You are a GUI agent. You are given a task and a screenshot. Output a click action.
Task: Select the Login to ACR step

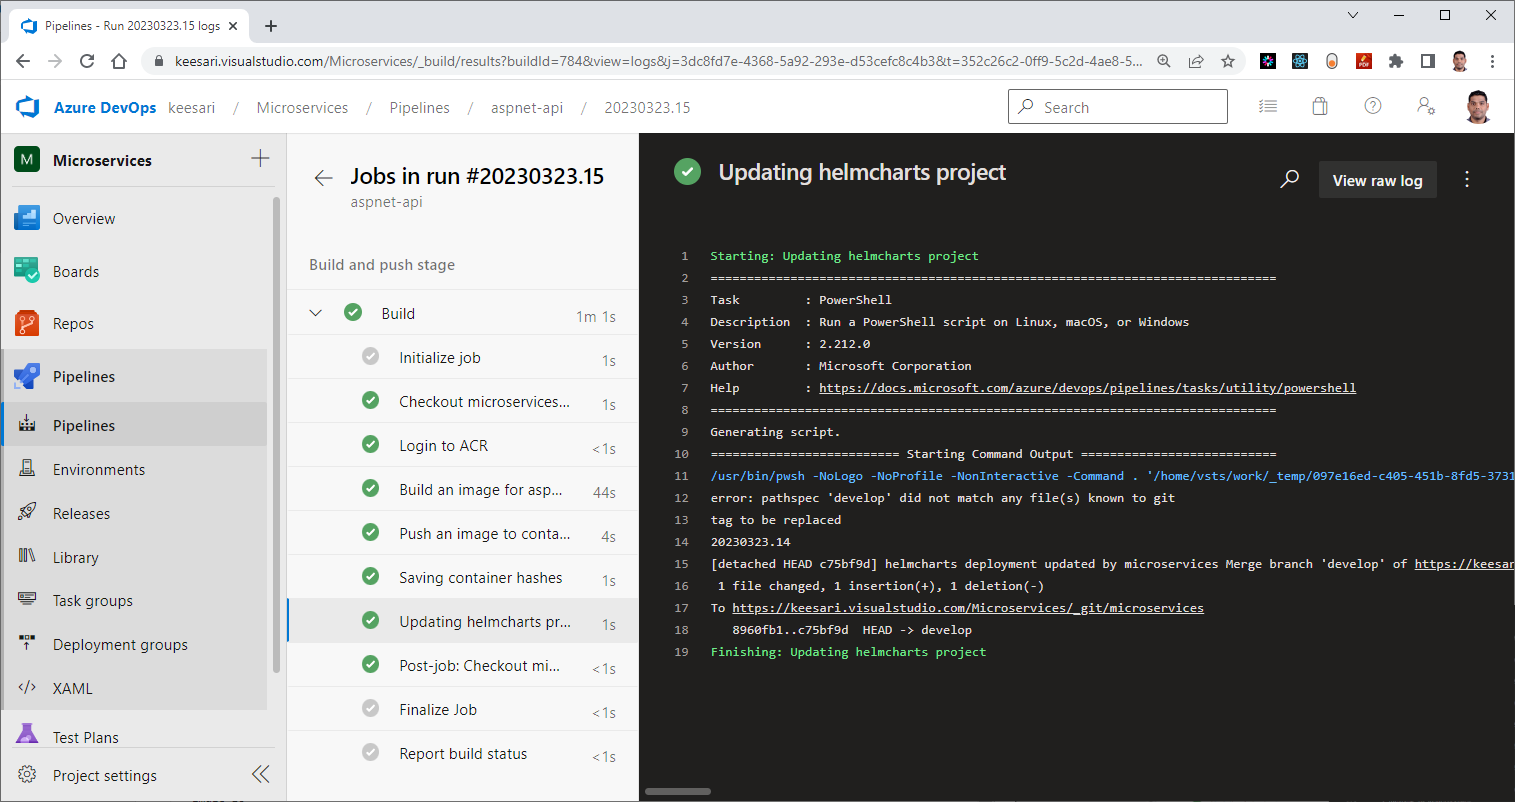click(x=463, y=445)
